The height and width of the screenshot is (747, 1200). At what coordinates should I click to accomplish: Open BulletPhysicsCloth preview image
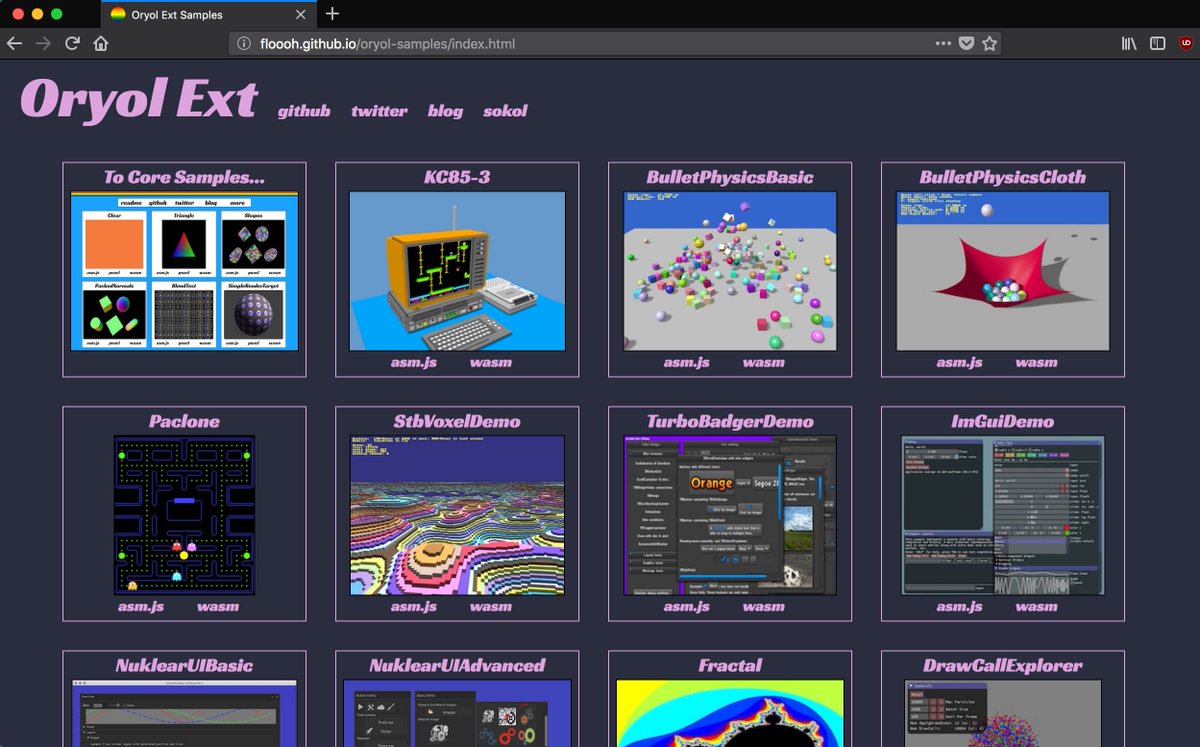1003,271
